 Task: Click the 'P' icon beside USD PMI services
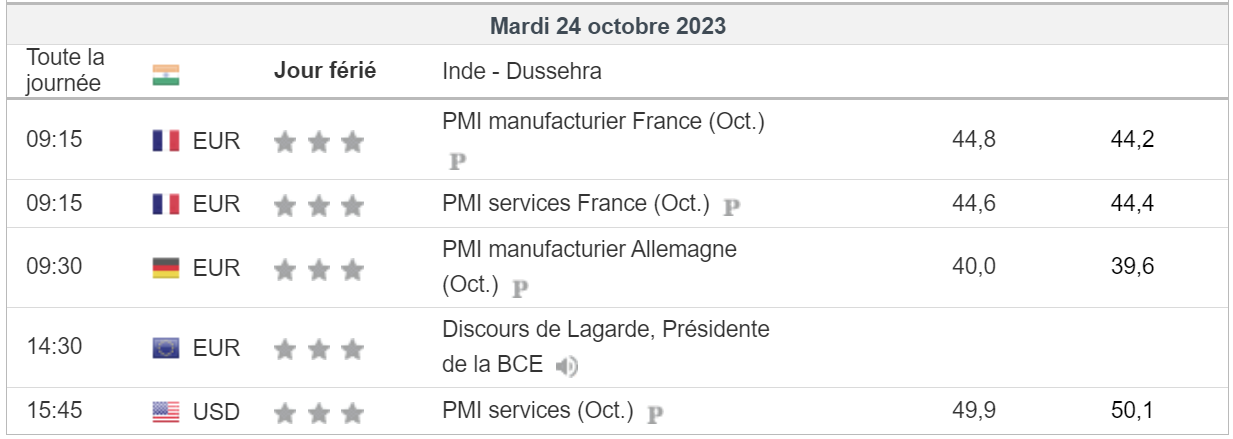656,412
